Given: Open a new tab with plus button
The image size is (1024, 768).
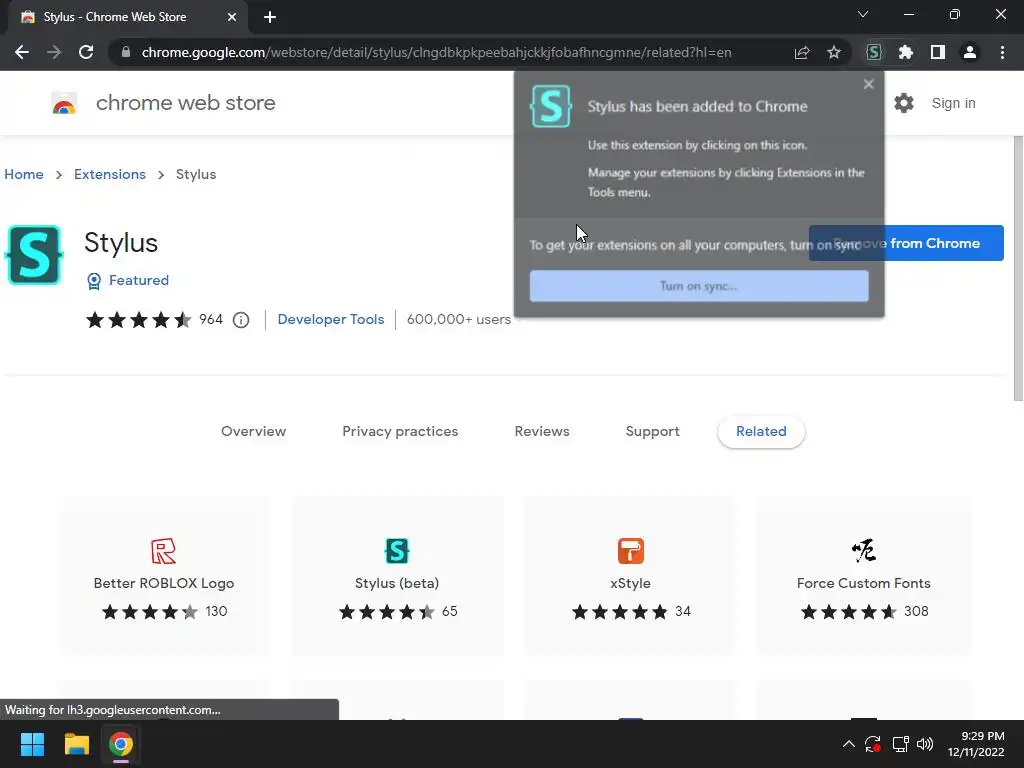Looking at the screenshot, I should click(x=270, y=17).
